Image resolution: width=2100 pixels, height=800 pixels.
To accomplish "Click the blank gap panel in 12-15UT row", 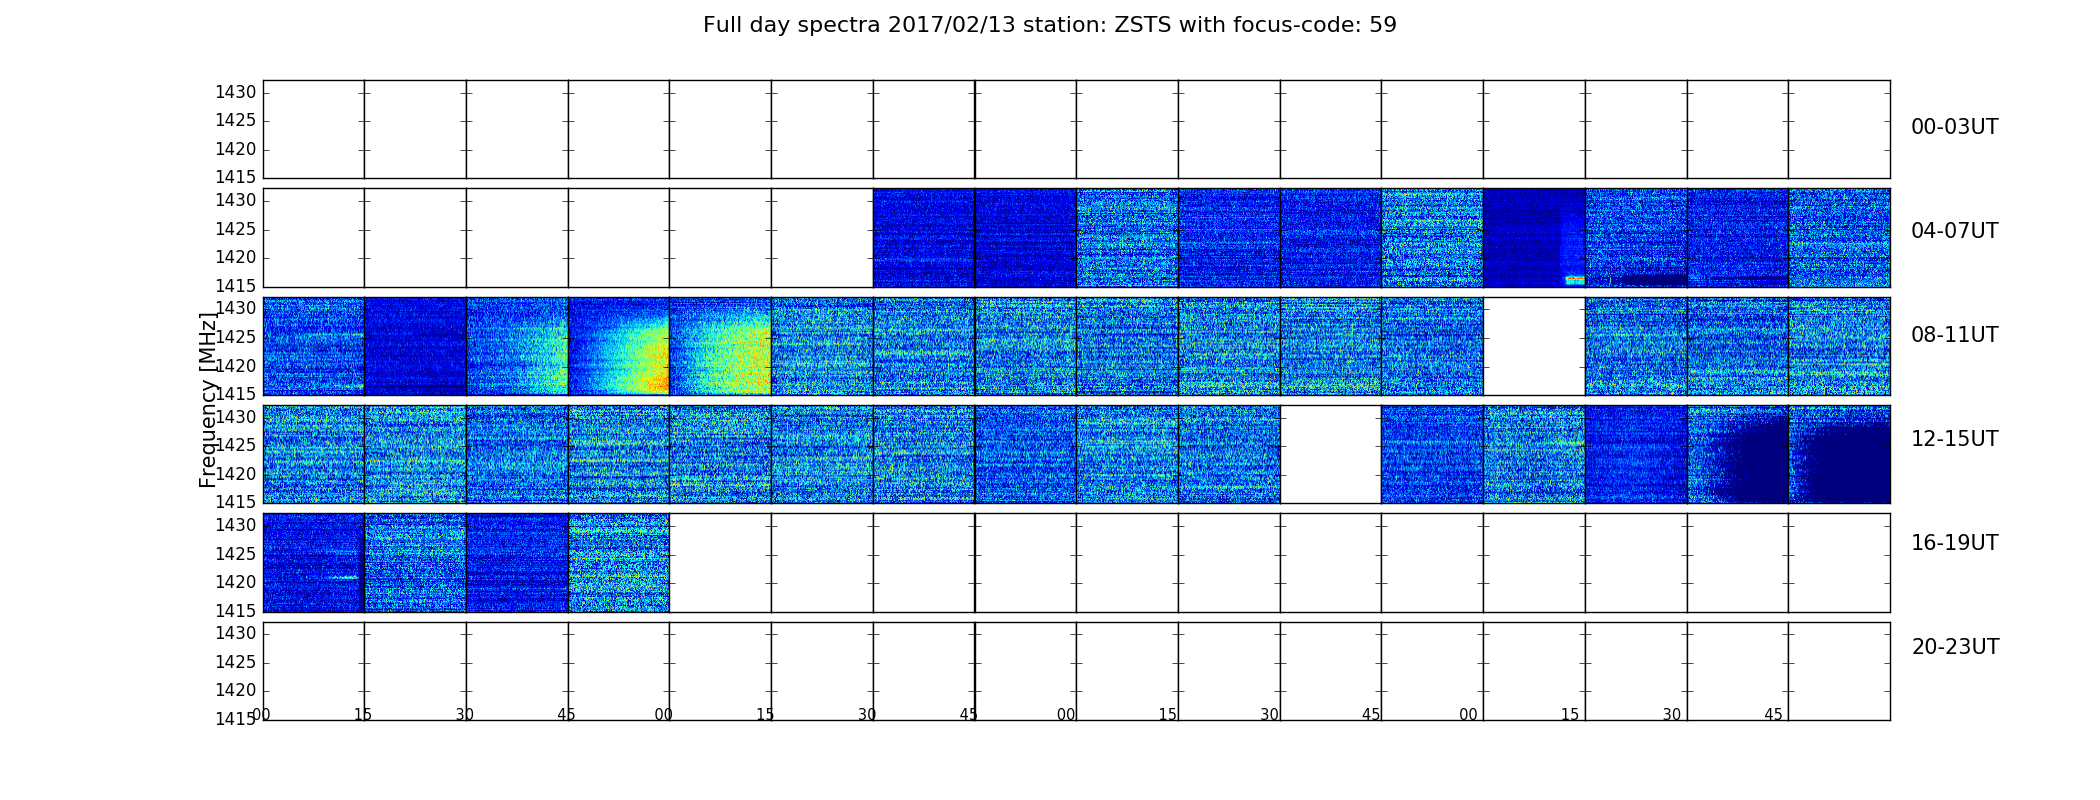I will click(1331, 454).
